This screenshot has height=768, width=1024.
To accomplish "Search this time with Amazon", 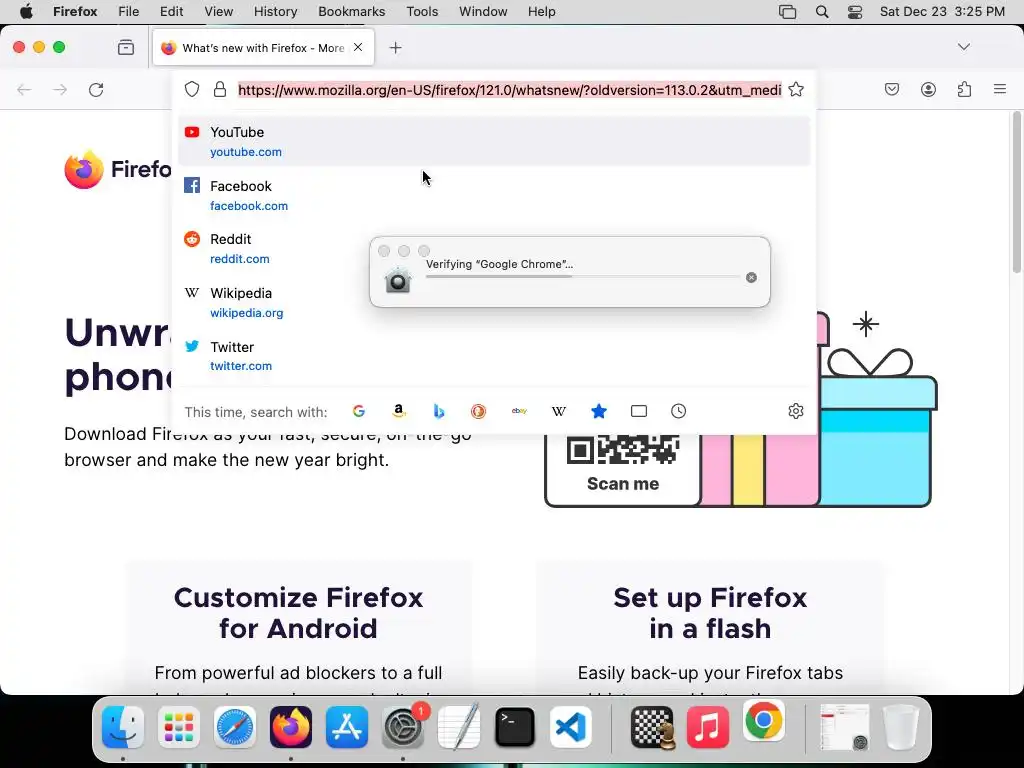I will [398, 411].
